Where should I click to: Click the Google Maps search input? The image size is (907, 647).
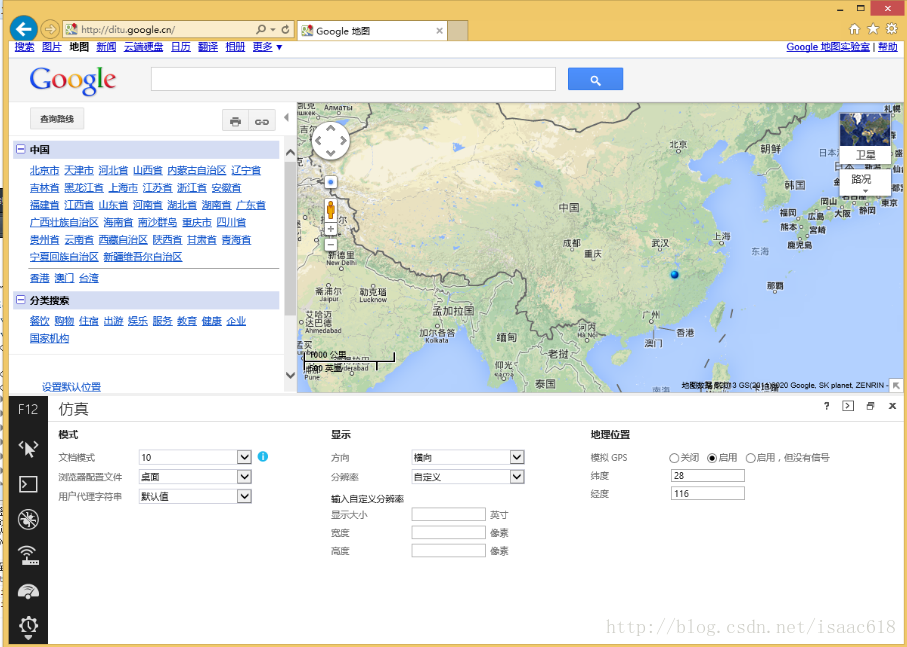coord(353,79)
